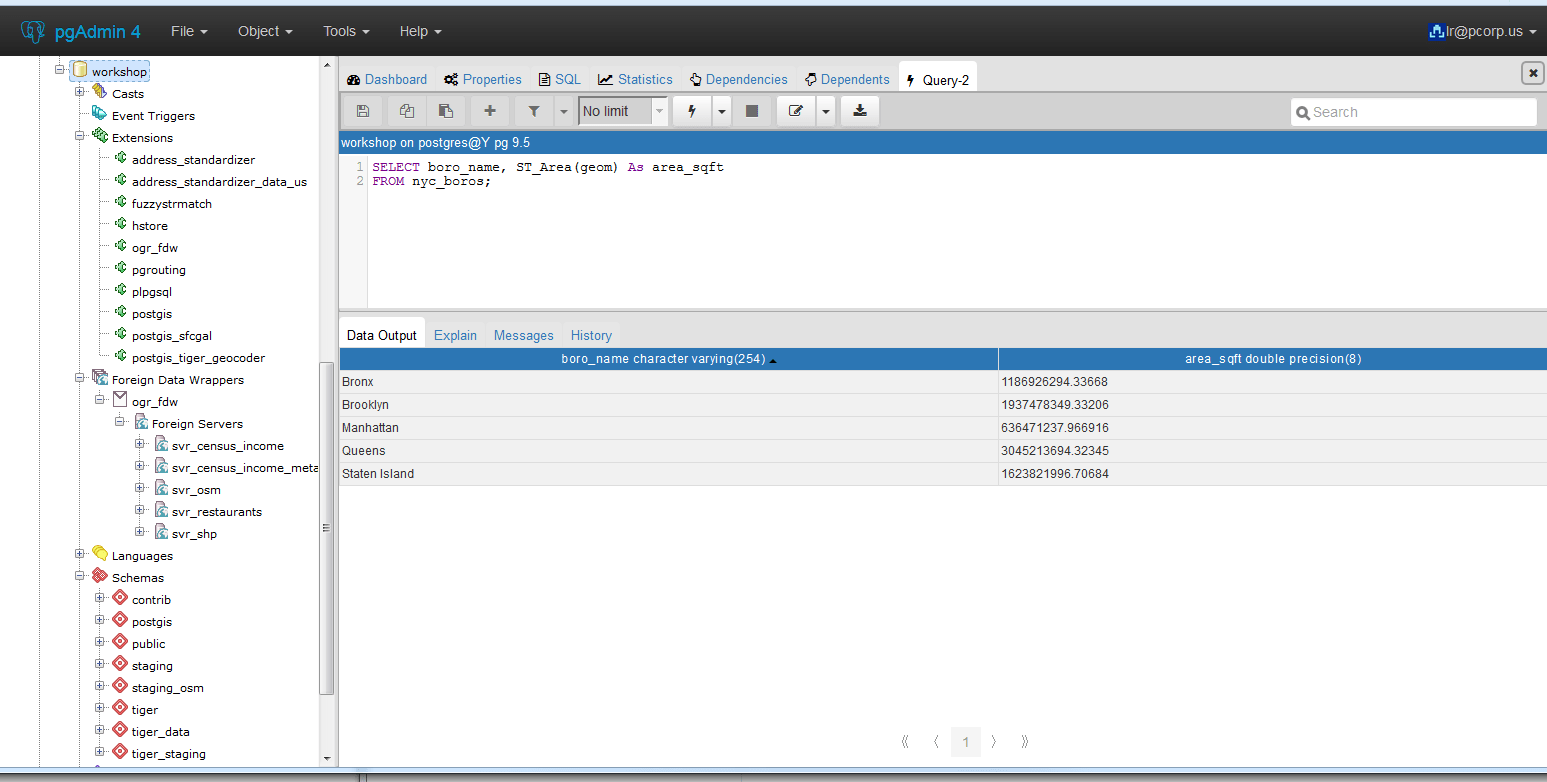Add a new row with the plus icon
This screenshot has width=1547, height=782.
(x=489, y=110)
